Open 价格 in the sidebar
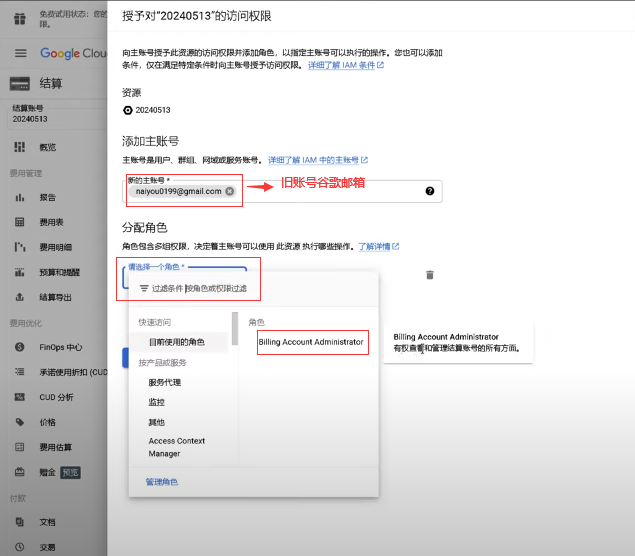 [47, 422]
